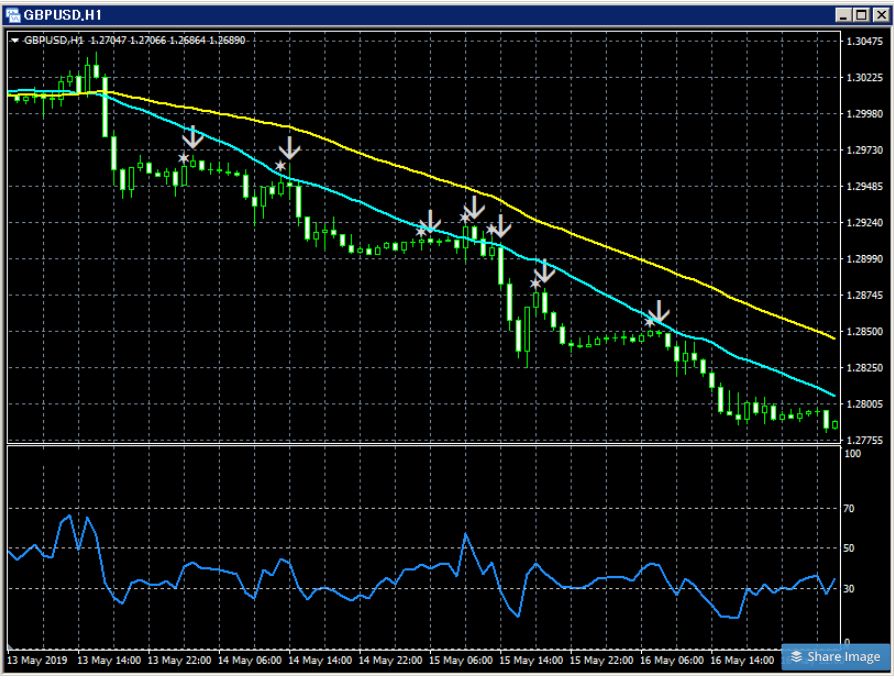Click the star marker beside the first arrow
The height and width of the screenshot is (680, 894).
tap(184, 158)
